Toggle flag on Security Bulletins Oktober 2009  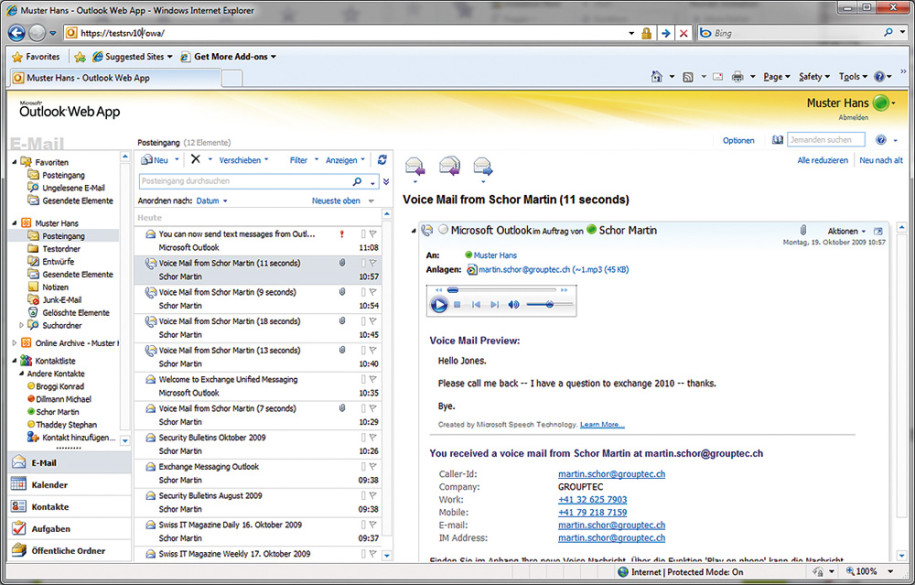[373, 437]
